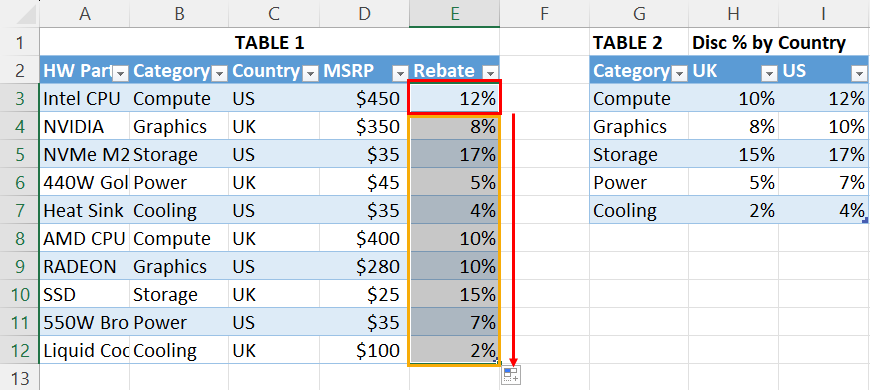
Task: Select the $450 MSRP cell
Action: 364,98
